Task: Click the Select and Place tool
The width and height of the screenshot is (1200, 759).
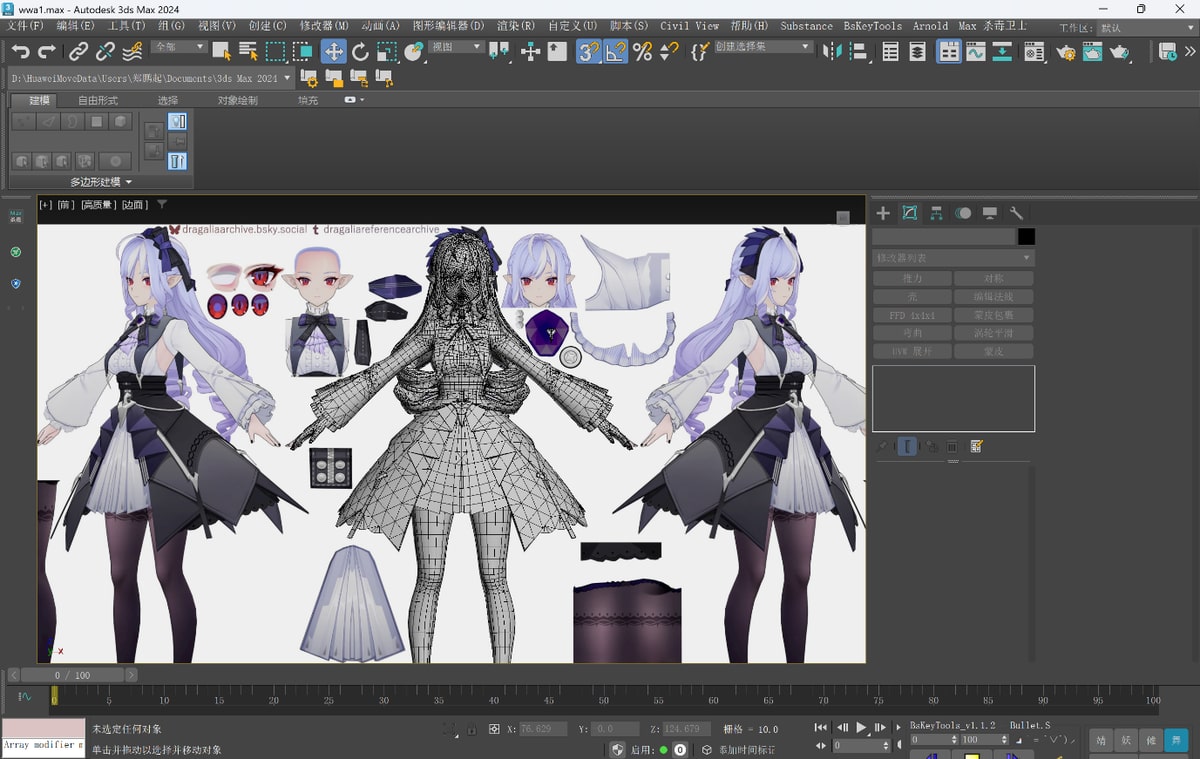Action: pos(414,51)
